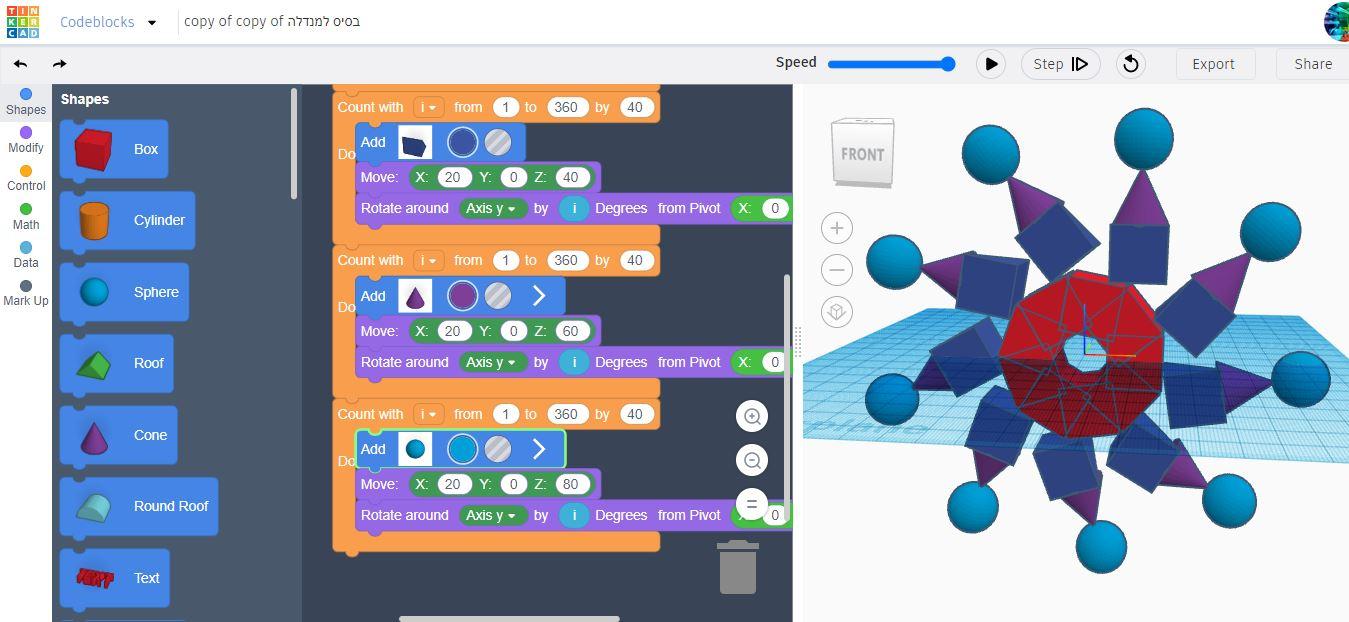Edit Z value 40 in Move block
Image resolution: width=1349 pixels, height=622 pixels.
[x=570, y=177]
